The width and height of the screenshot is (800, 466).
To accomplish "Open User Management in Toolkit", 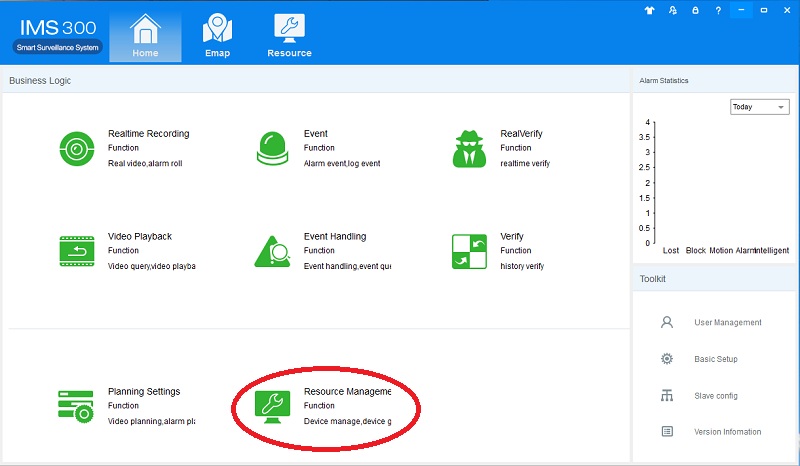I will pyautogui.click(x=727, y=323).
